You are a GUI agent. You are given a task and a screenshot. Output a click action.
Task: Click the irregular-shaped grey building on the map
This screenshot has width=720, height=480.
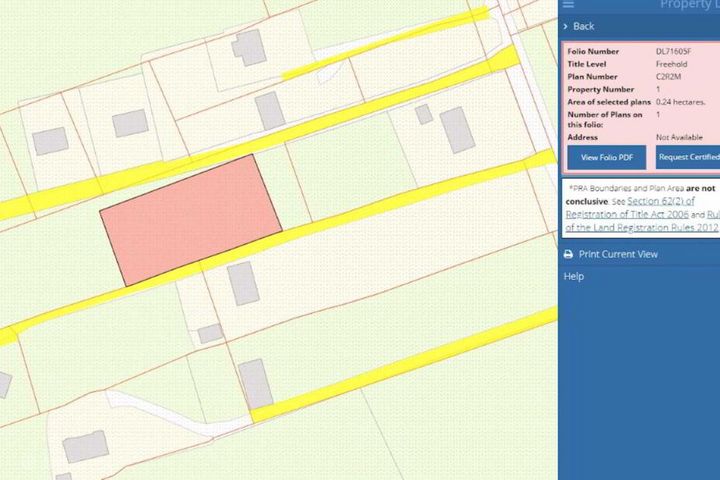(248, 48)
